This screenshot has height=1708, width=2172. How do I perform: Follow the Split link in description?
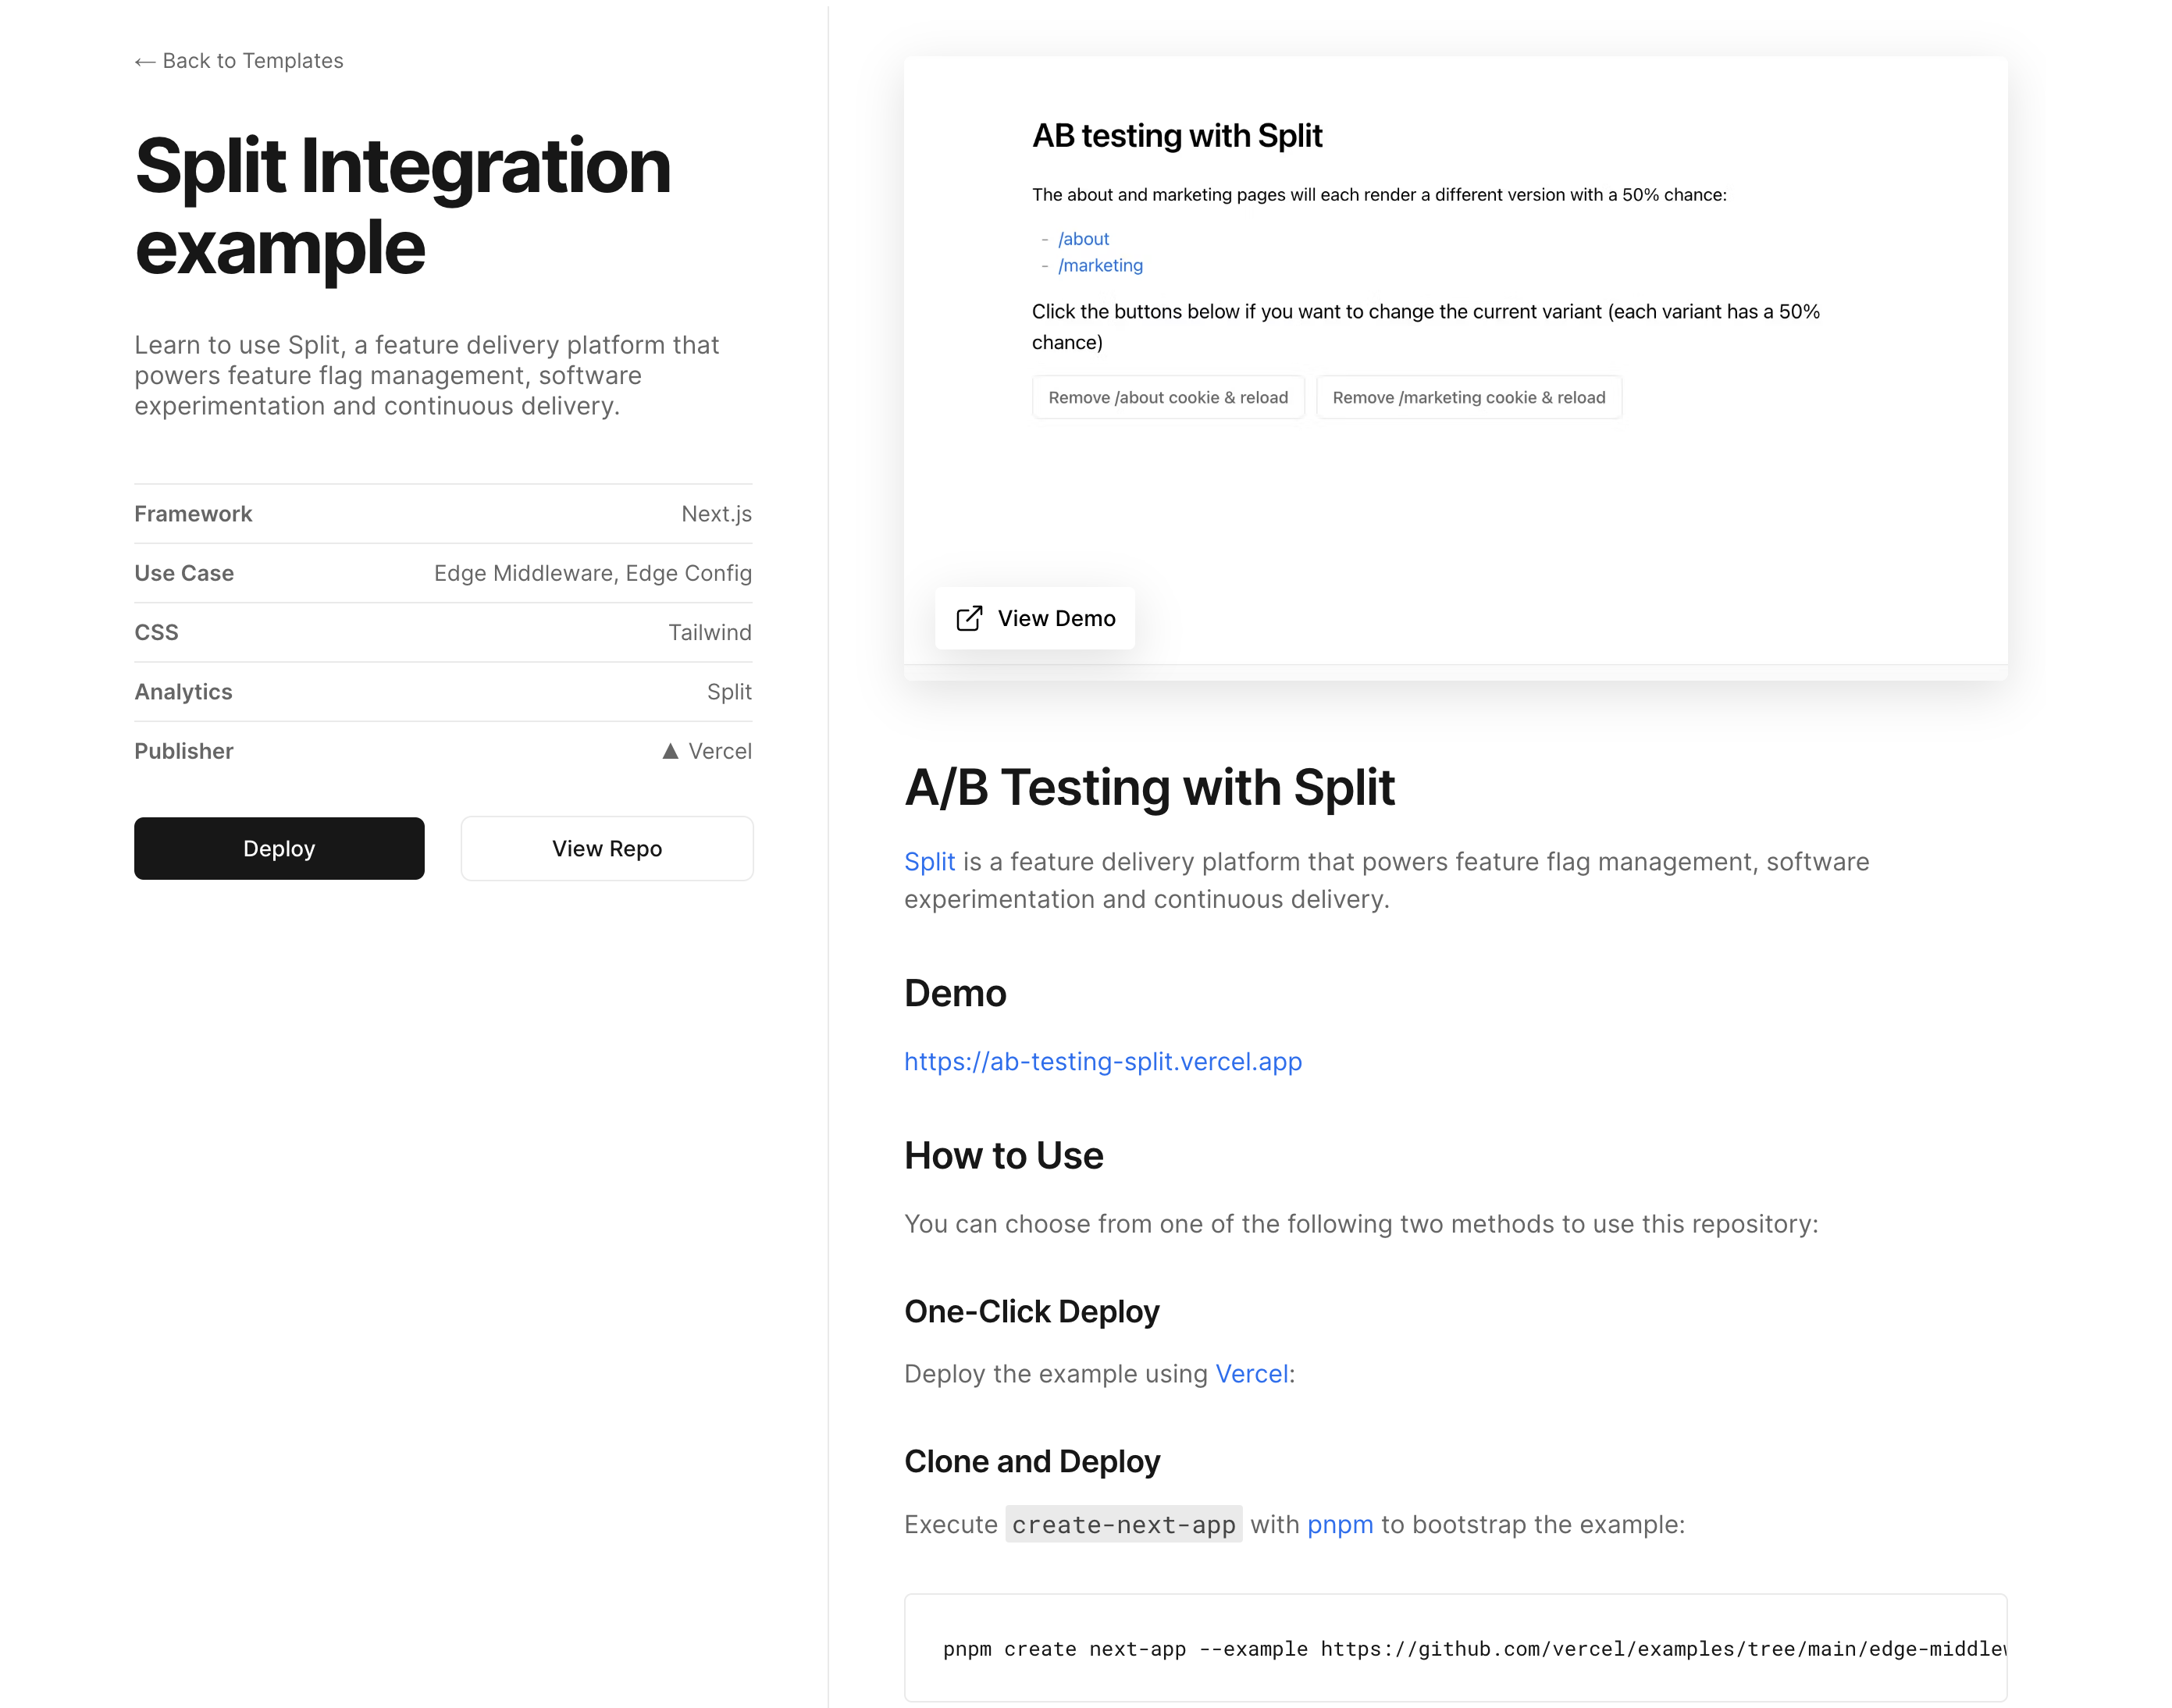(930, 862)
